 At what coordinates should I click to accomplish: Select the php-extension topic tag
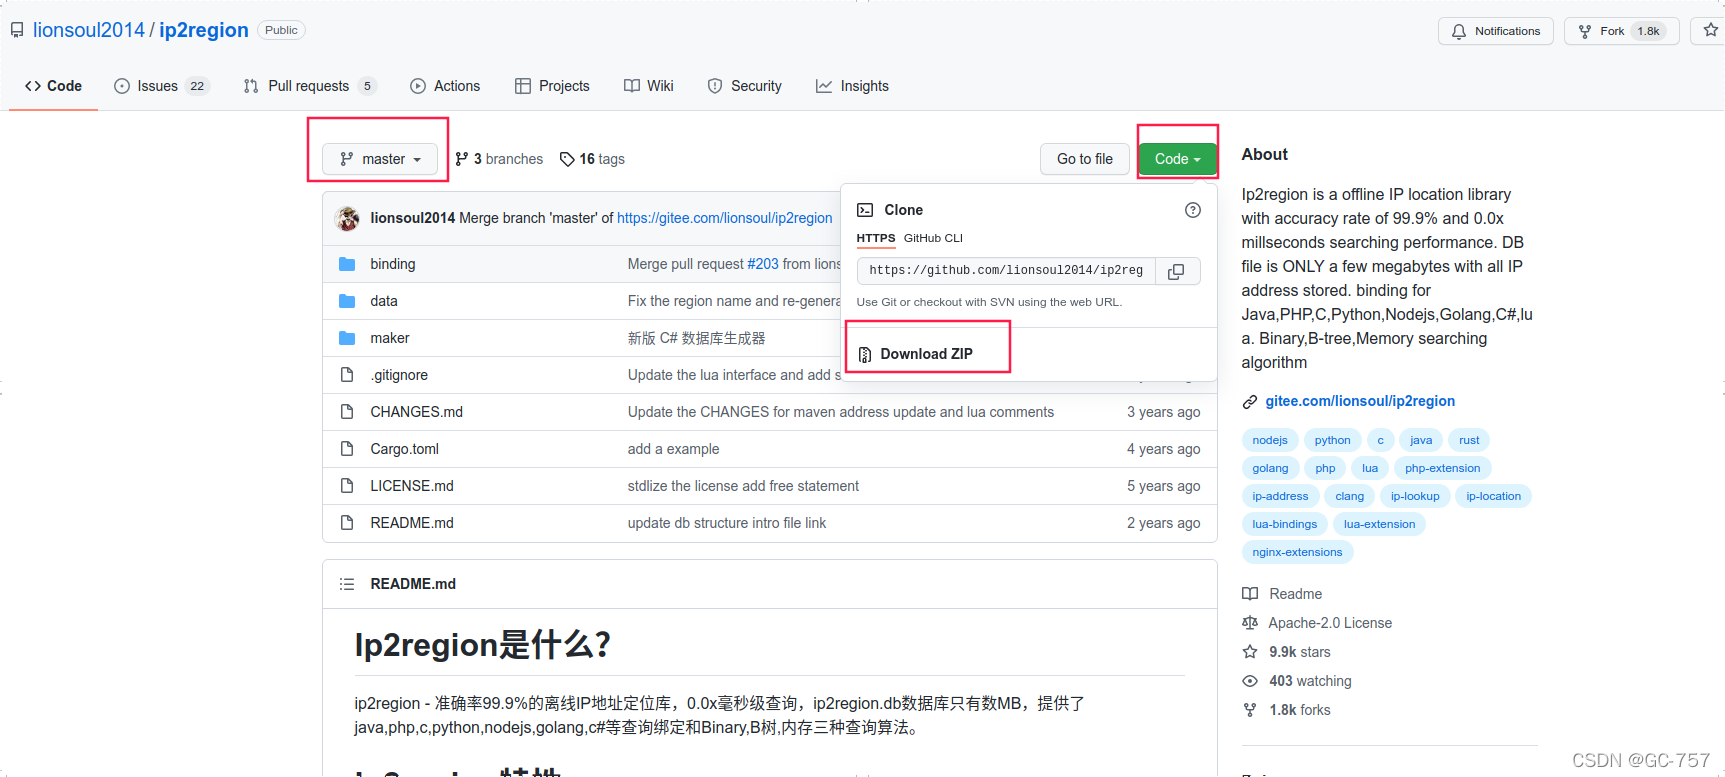(1442, 468)
